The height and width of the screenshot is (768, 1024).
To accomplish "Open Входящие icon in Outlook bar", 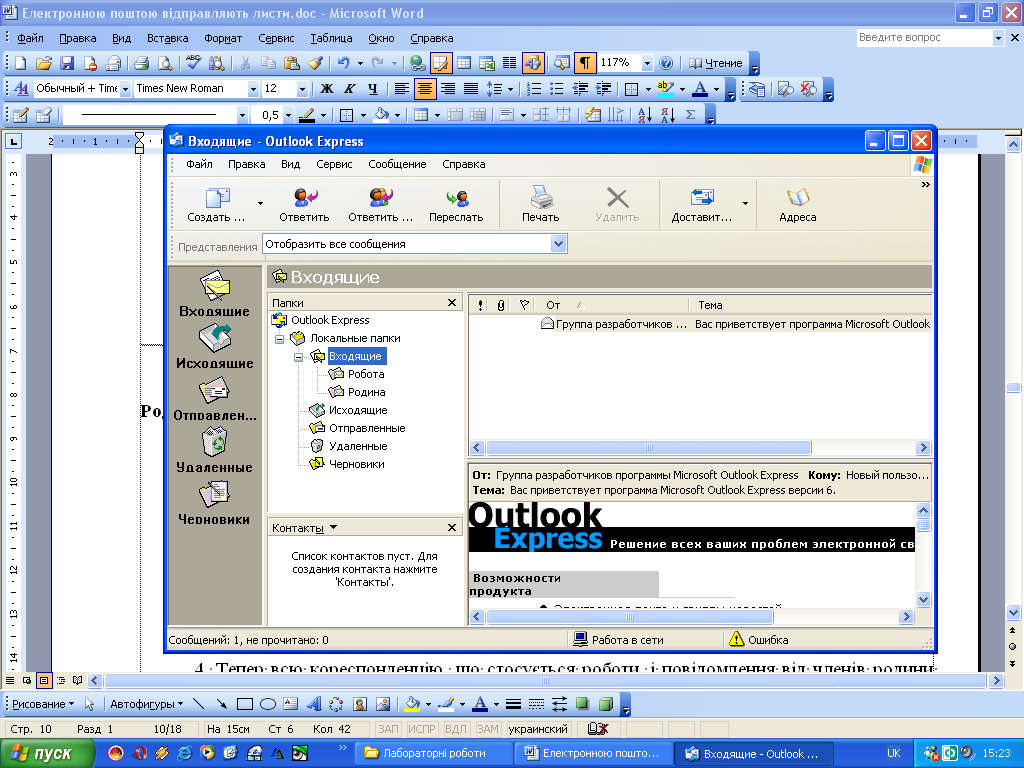I will pos(215,294).
